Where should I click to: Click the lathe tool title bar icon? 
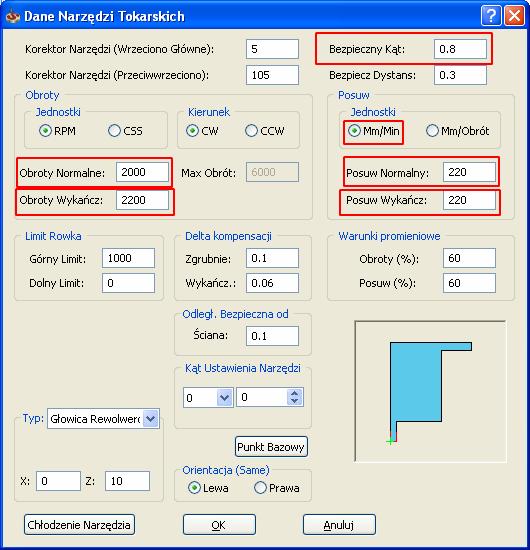tap(13, 16)
